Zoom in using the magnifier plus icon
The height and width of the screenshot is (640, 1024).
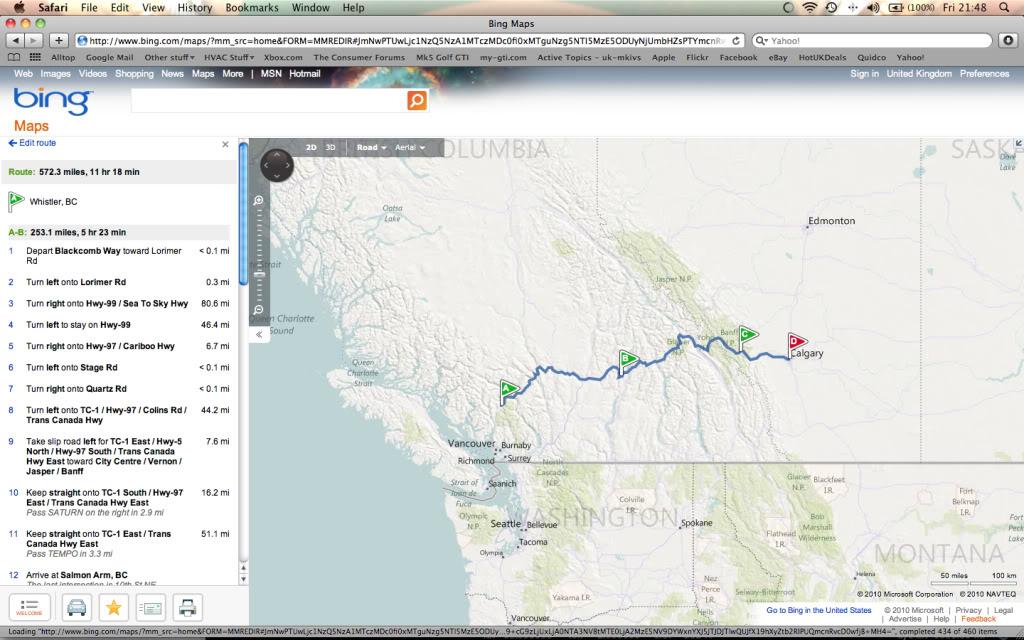(x=259, y=200)
